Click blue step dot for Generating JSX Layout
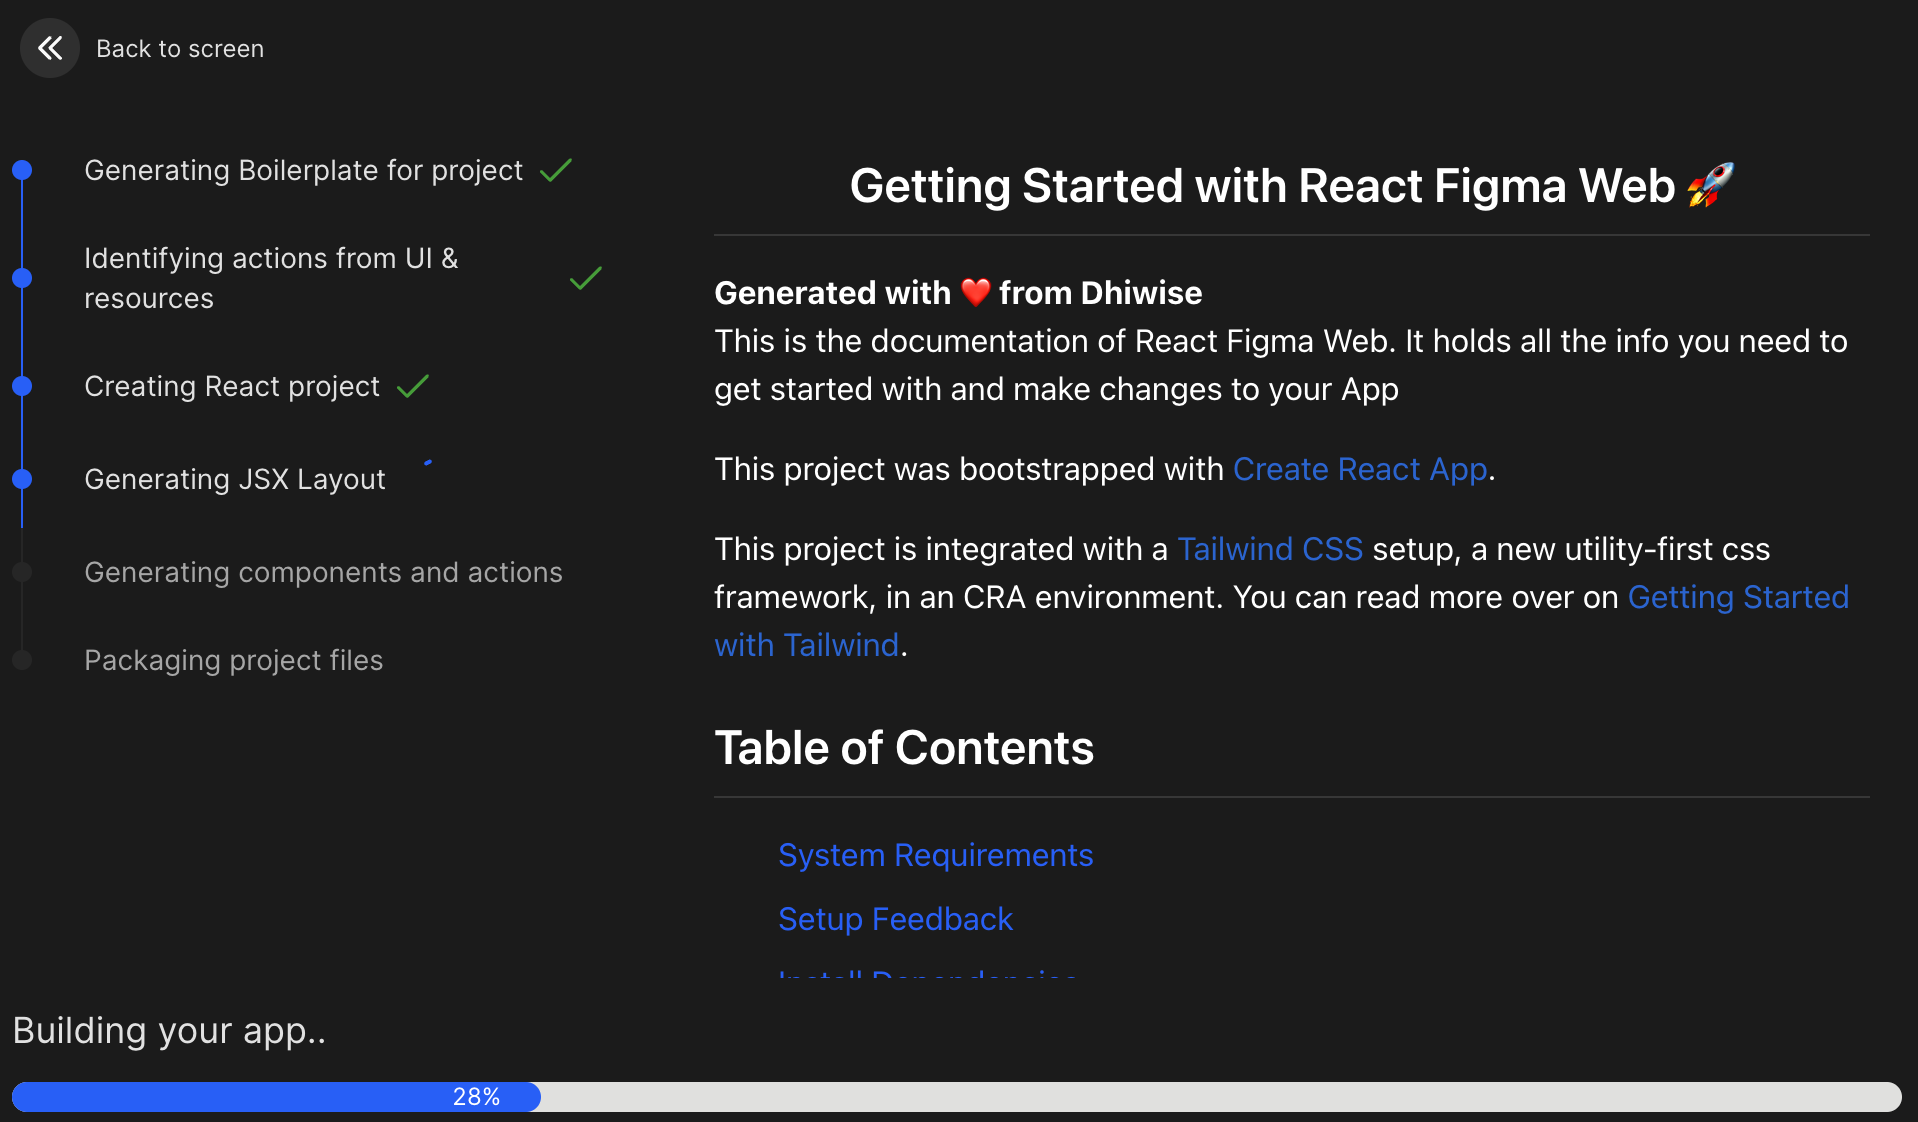 click(x=22, y=479)
